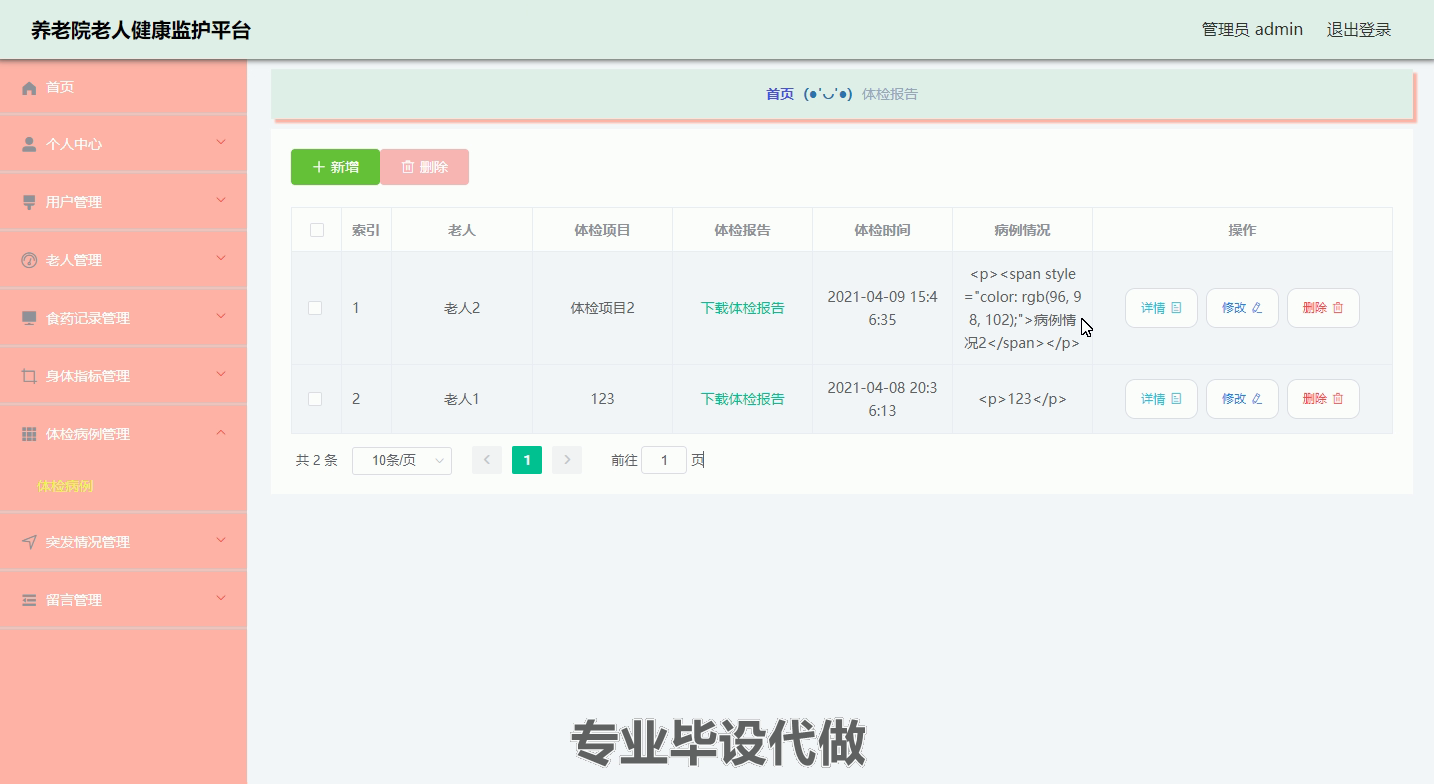Viewport: 1434px width, 784px height.
Task: Click 退出登录 to log out
Action: (x=1359, y=30)
